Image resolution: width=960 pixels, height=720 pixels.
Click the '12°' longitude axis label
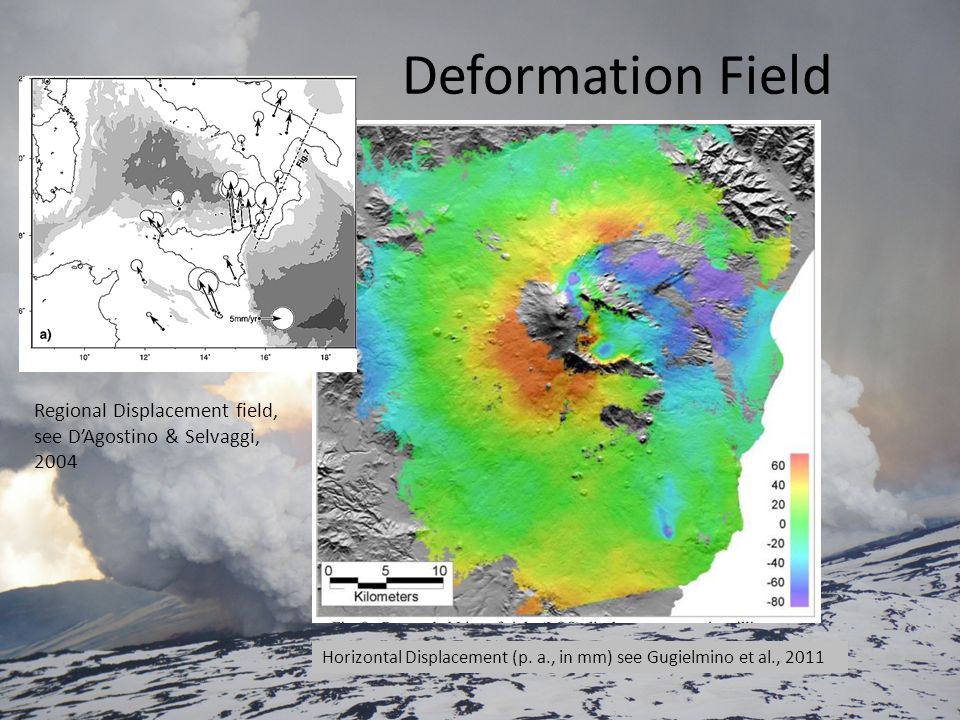(144, 357)
